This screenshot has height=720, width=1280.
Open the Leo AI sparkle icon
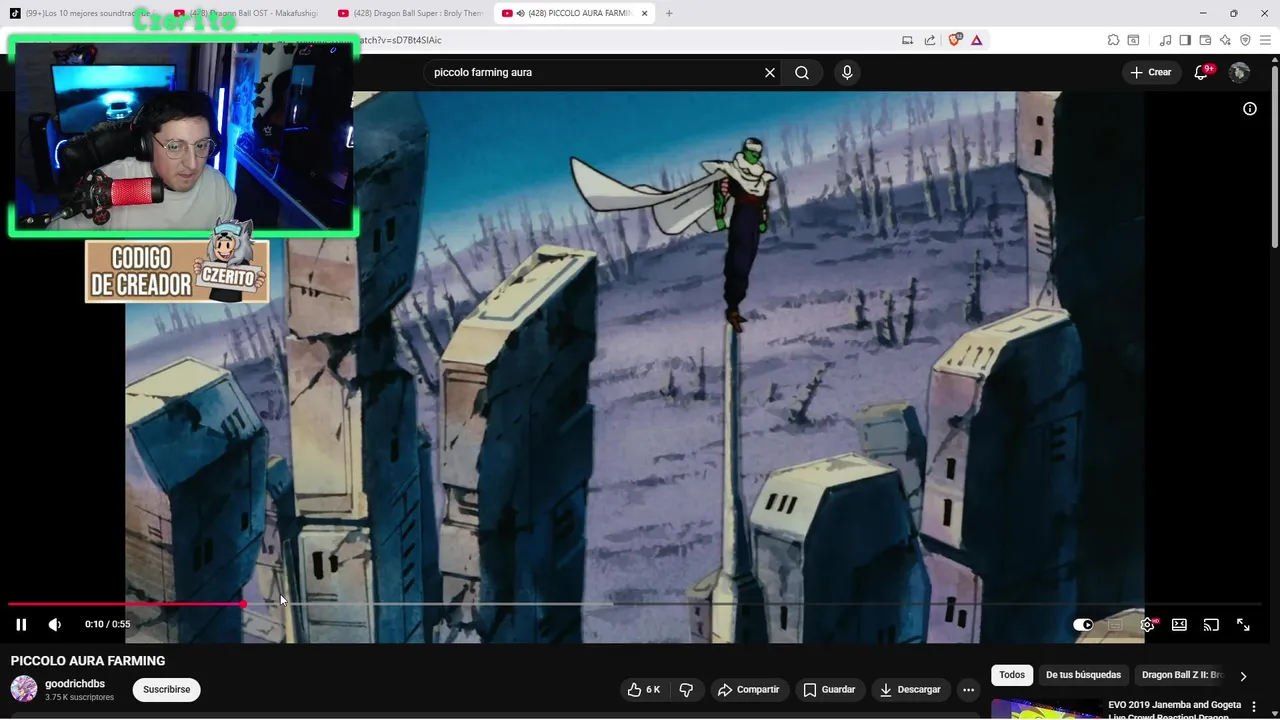(x=1225, y=40)
